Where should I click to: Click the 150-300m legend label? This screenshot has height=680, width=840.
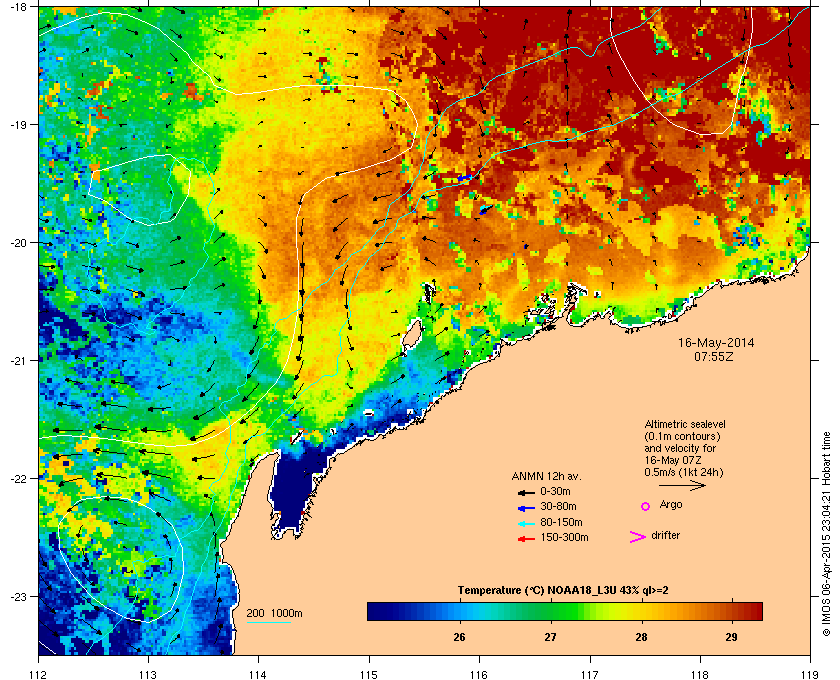pos(564,537)
